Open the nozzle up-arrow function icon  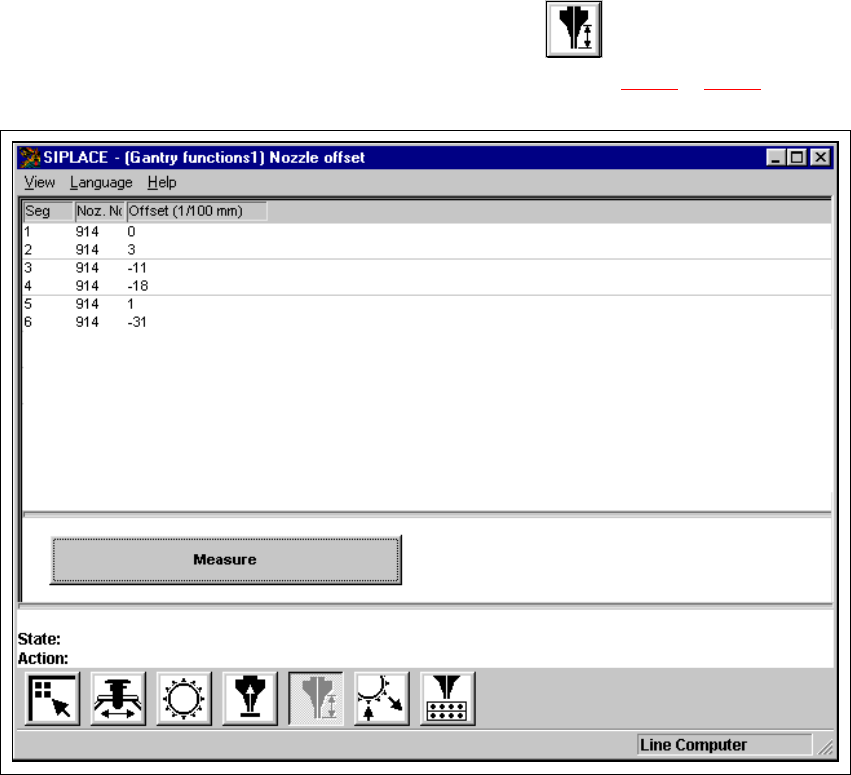point(250,698)
